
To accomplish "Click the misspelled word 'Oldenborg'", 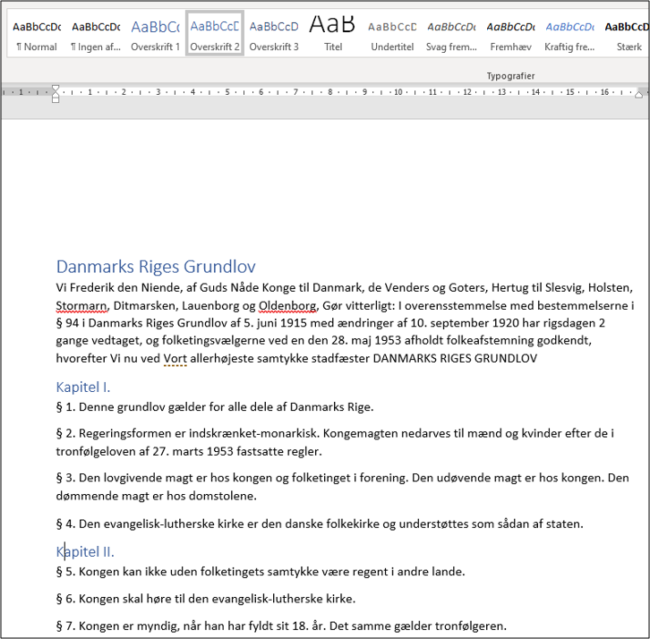I will click(x=288, y=304).
